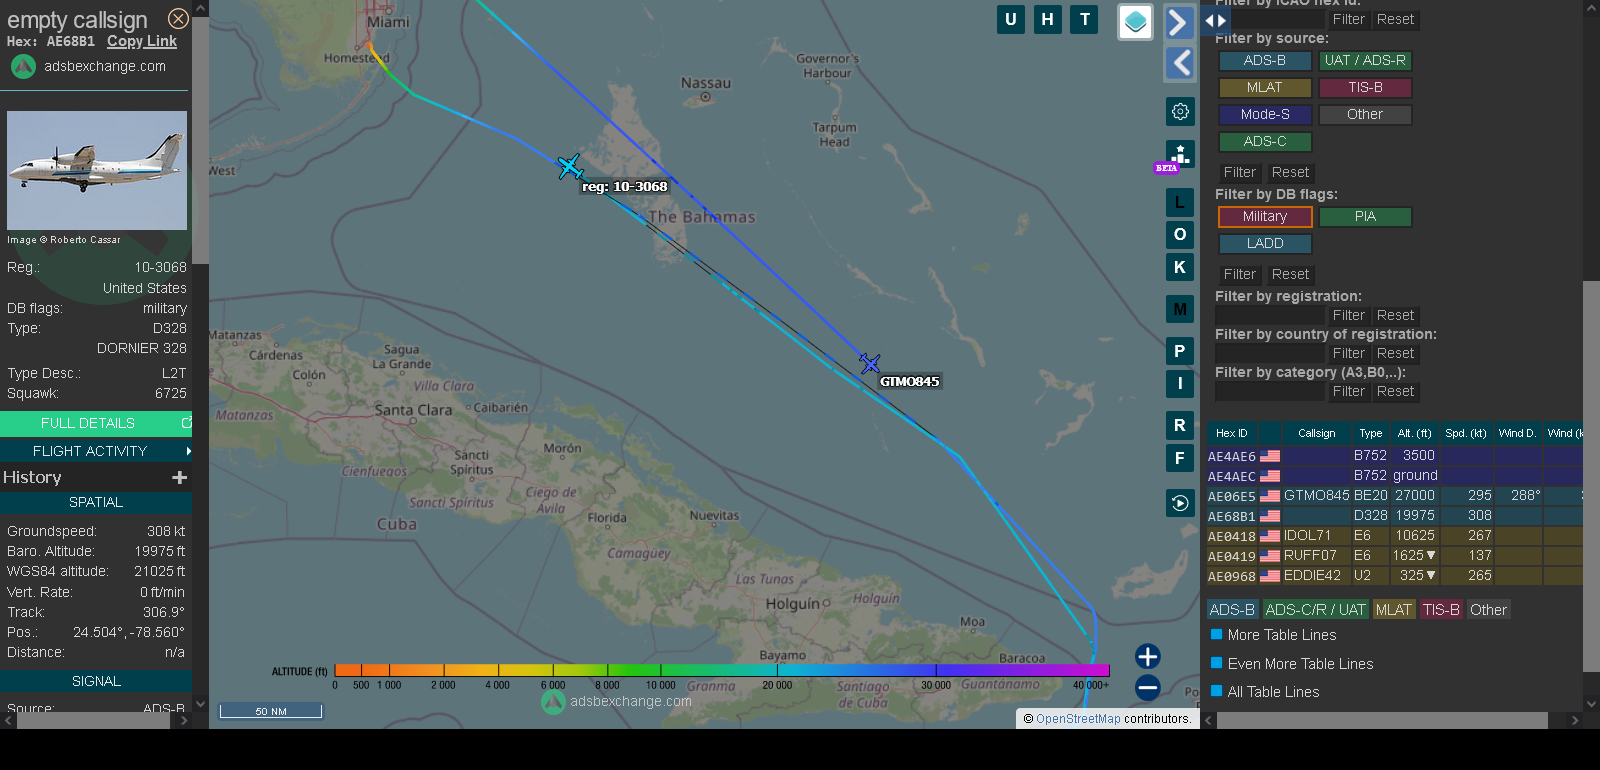Select the RUFF07 table row
The image size is (1600, 770).
[1395, 556]
